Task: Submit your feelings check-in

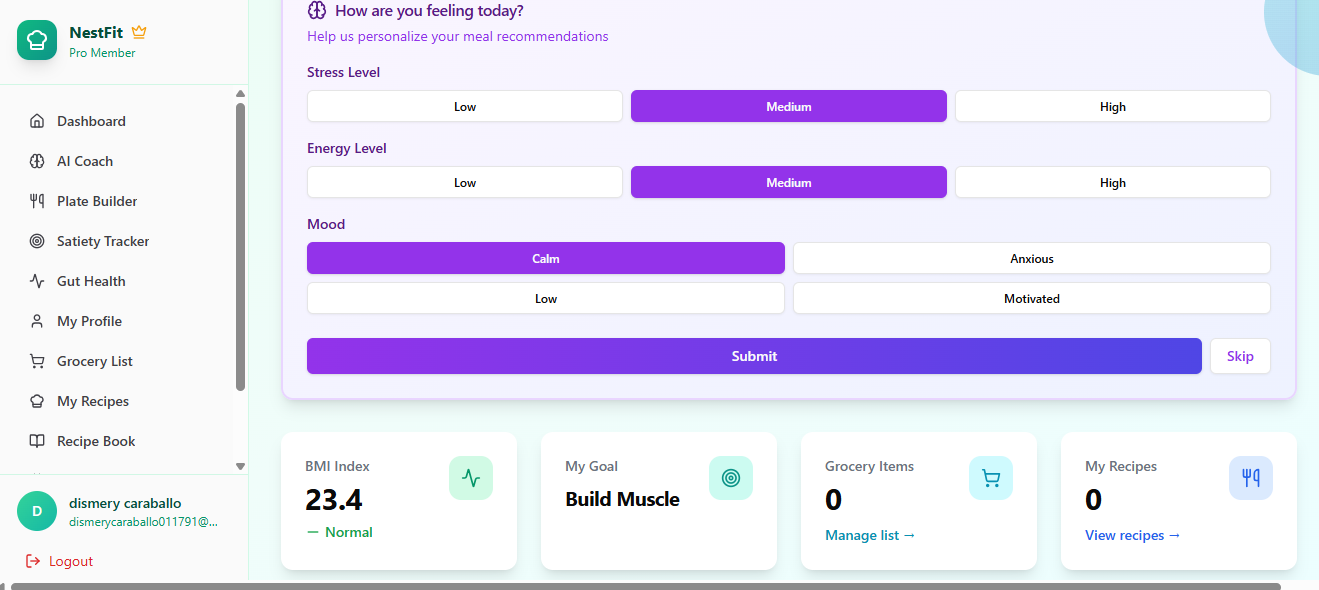Action: [x=754, y=356]
